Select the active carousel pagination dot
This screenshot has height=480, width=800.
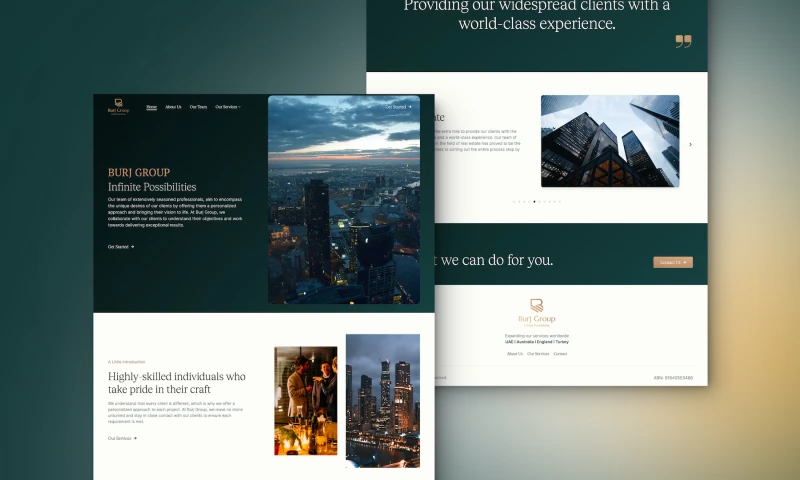[x=534, y=201]
